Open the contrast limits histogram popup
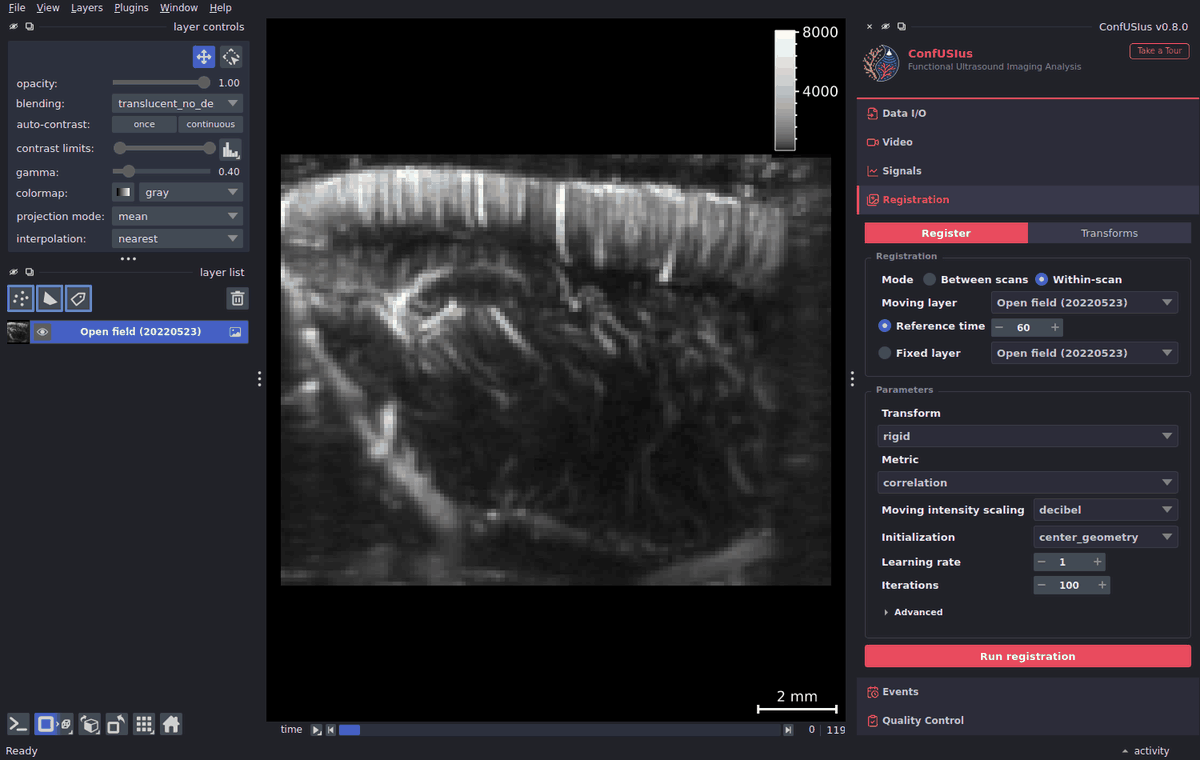Image resolution: width=1200 pixels, height=760 pixels. 231,149
